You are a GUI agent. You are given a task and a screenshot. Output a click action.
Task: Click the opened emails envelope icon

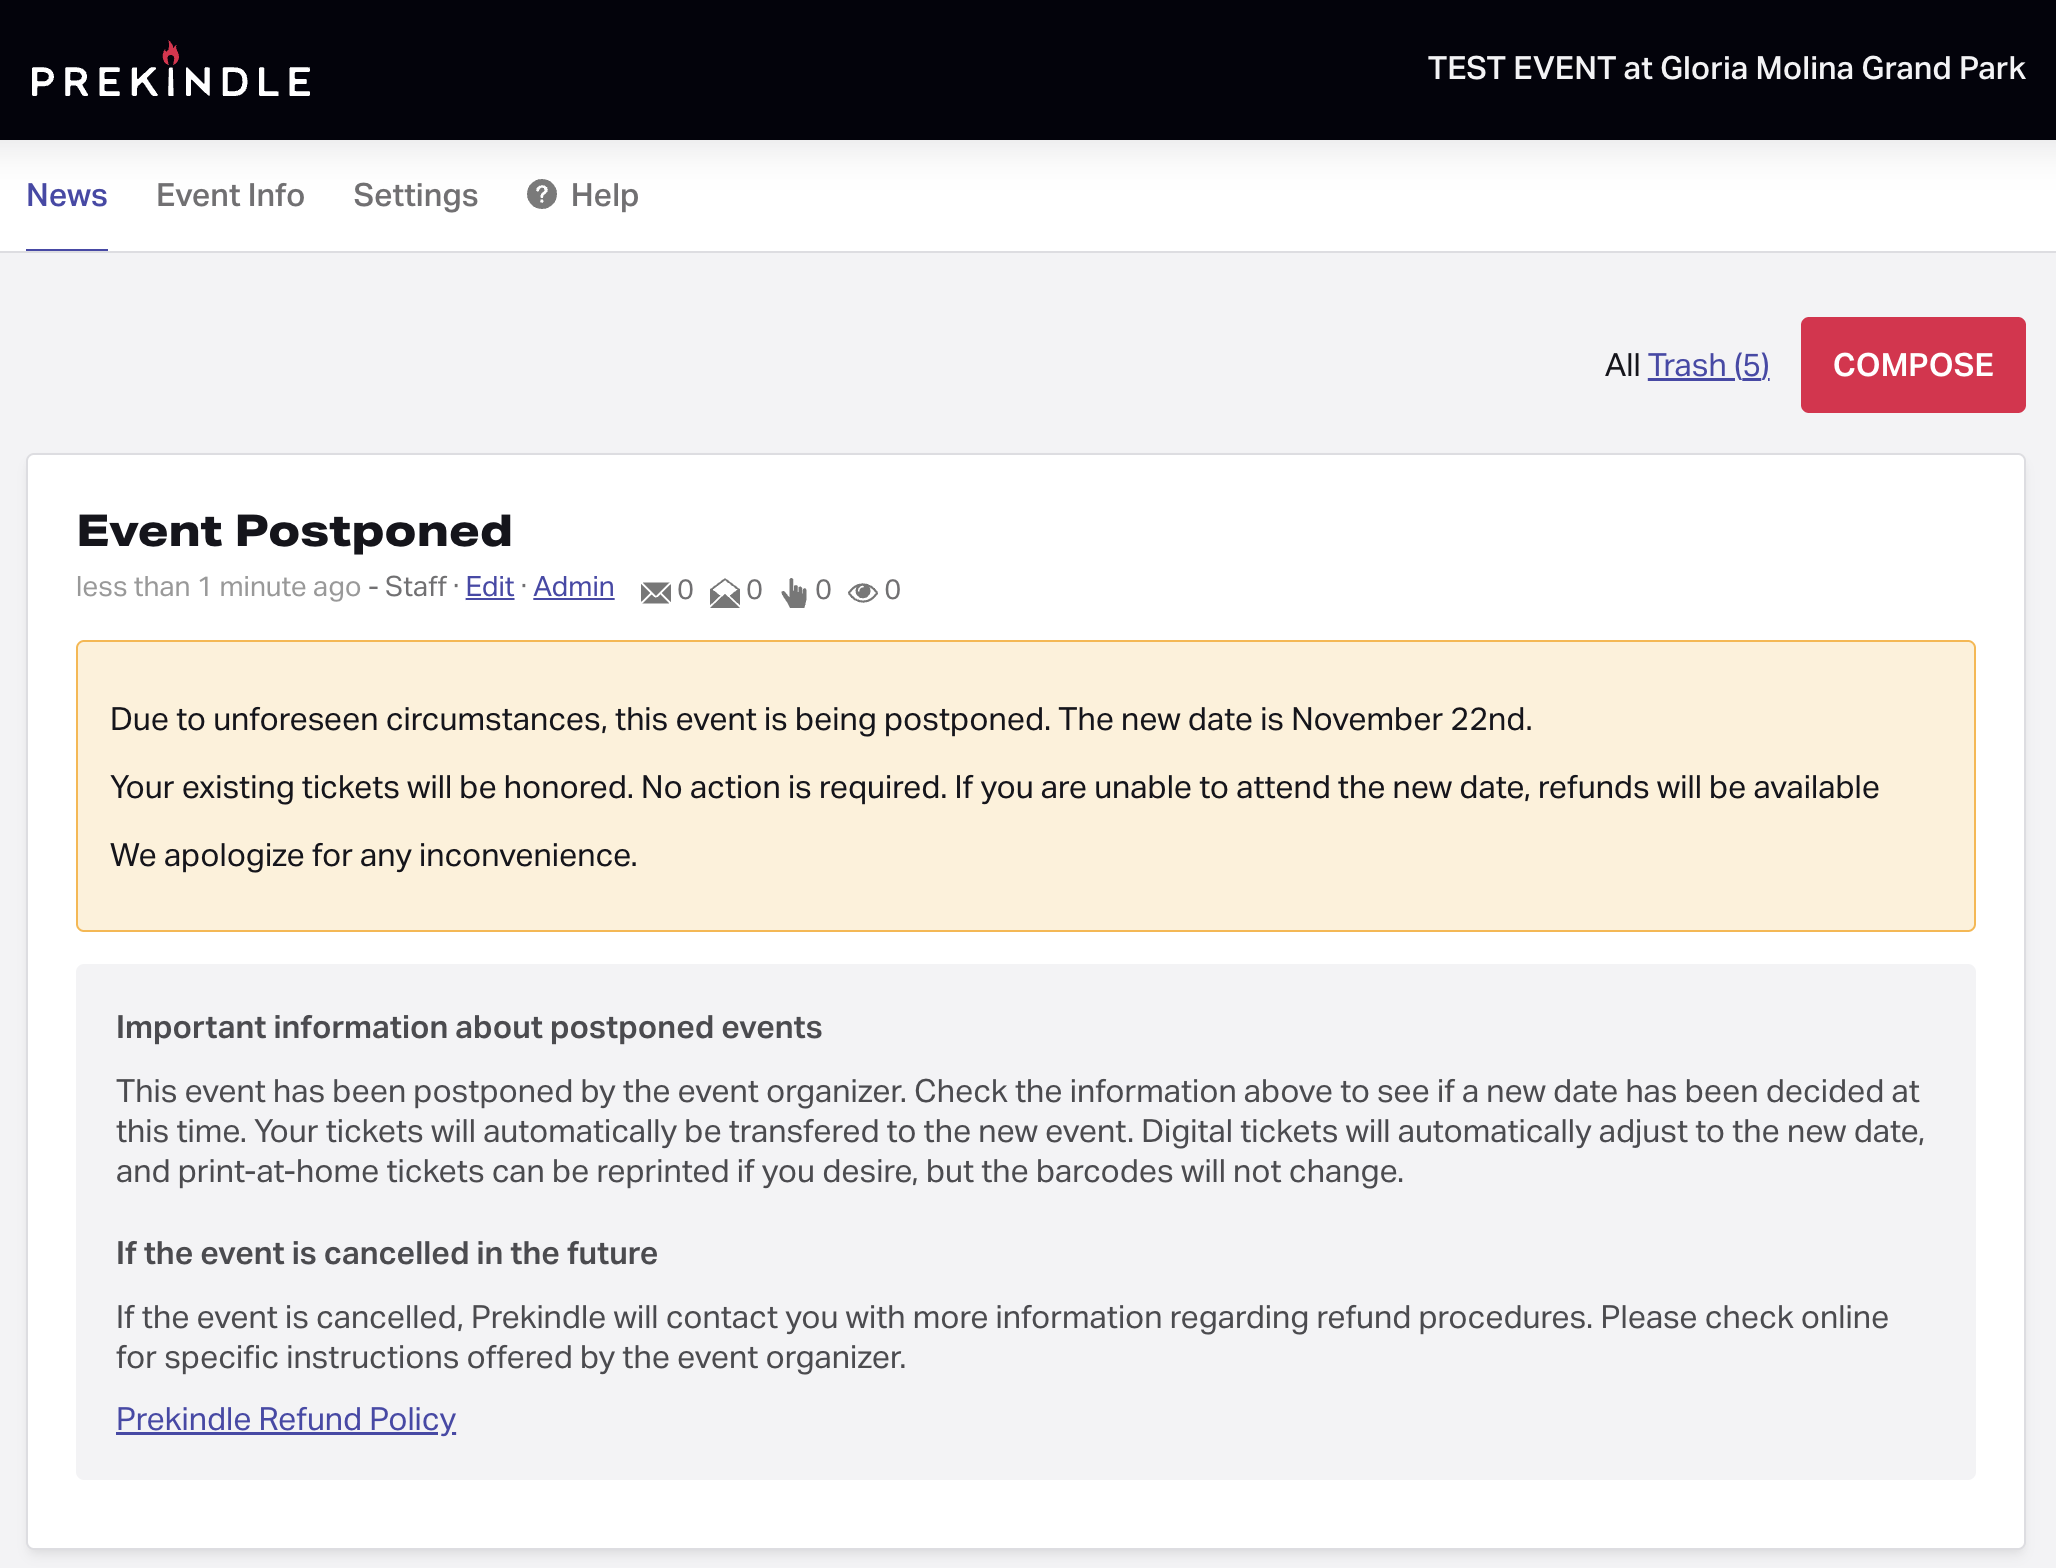pyautogui.click(x=725, y=592)
